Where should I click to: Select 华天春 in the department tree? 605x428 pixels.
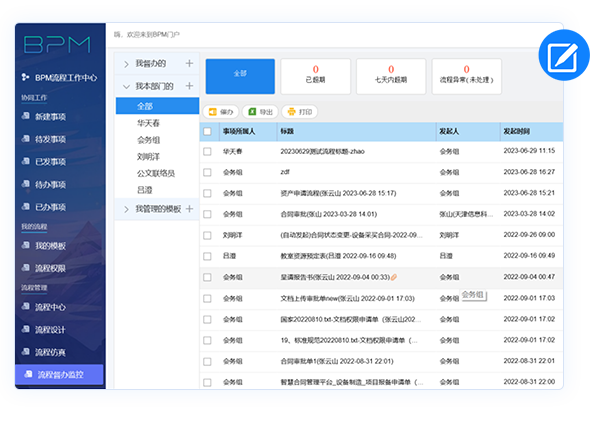pos(148,123)
